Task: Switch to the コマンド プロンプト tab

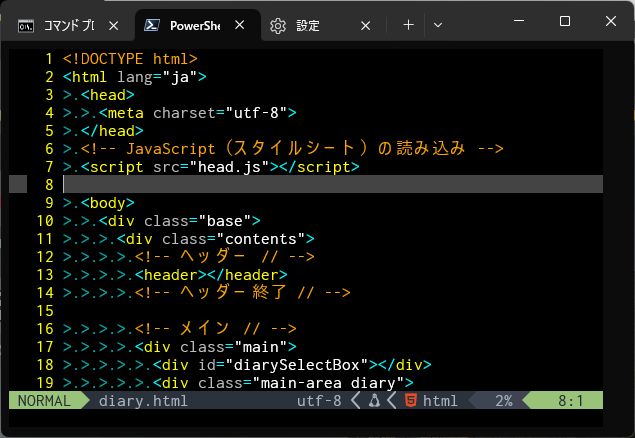Action: [68, 25]
